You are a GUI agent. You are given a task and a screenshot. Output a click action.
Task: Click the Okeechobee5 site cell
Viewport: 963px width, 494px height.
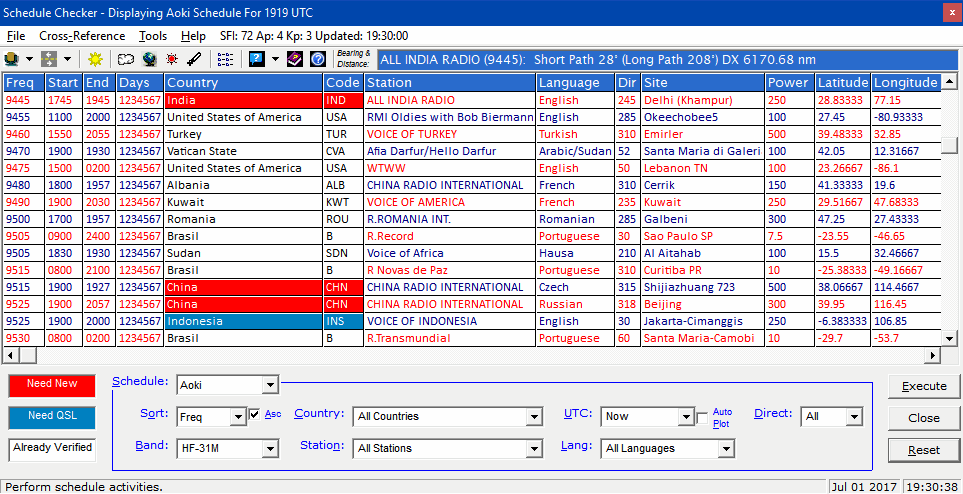coord(703,117)
